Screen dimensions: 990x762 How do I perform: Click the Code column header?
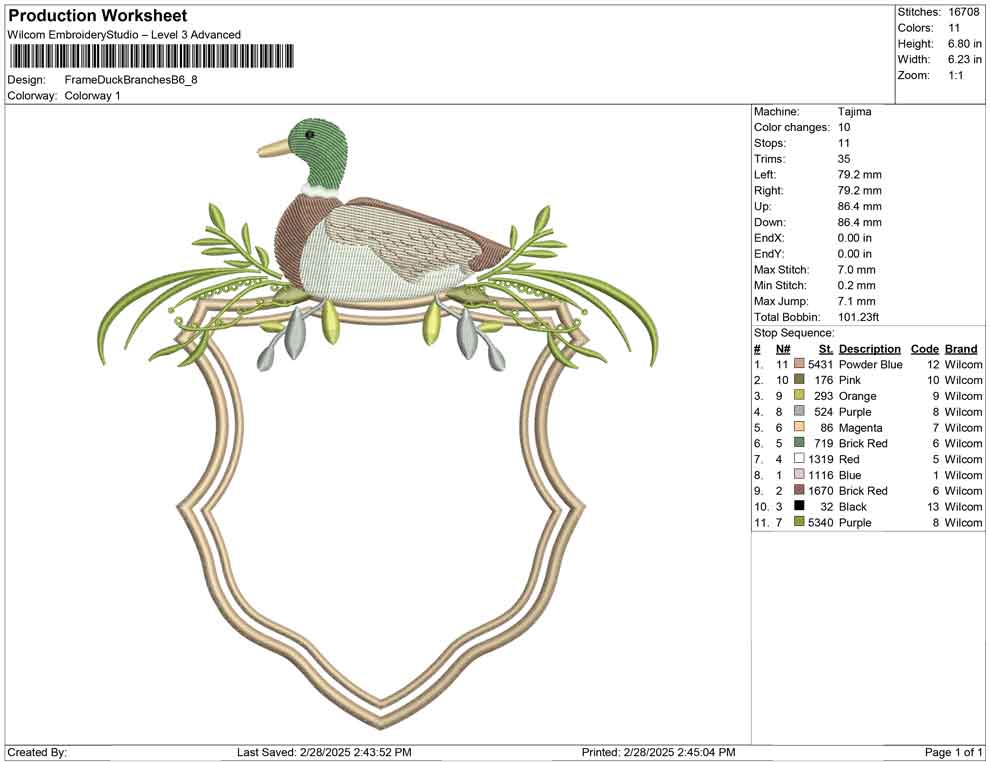(x=925, y=348)
